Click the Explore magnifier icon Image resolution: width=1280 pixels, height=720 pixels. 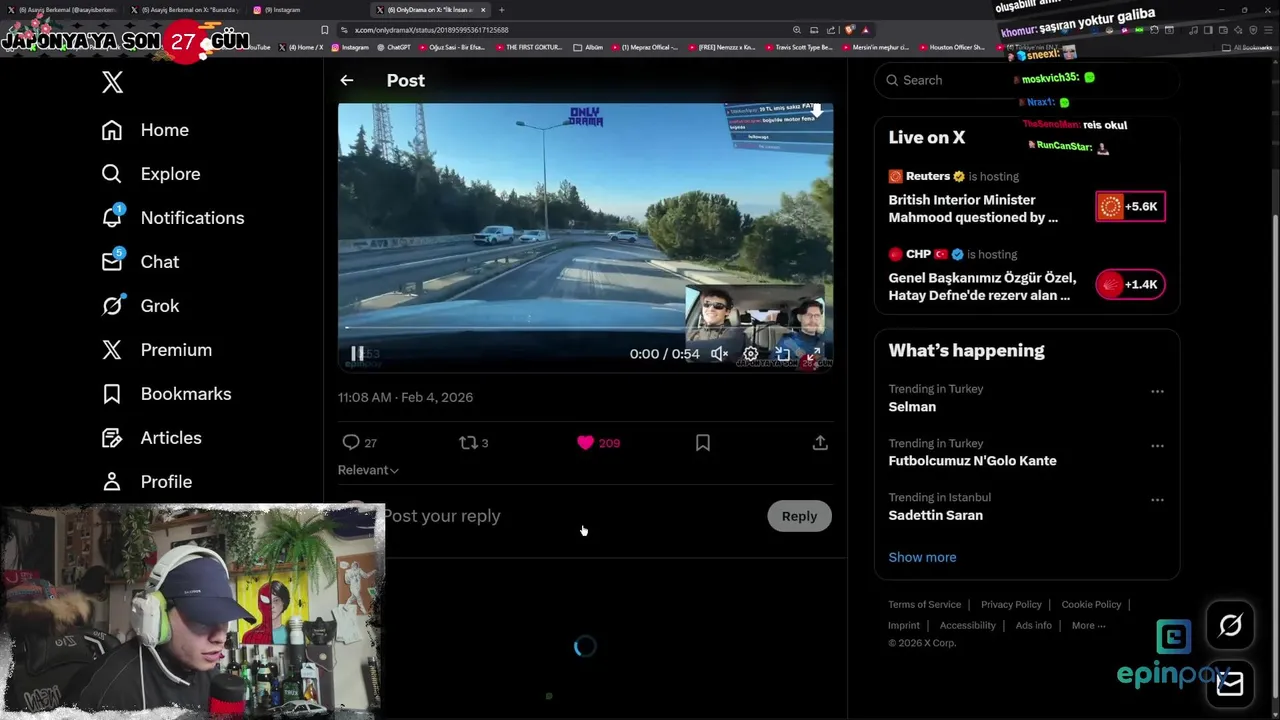[112, 174]
